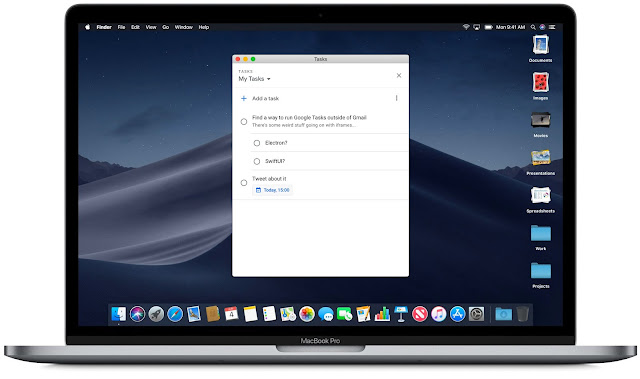The width and height of the screenshot is (640, 379).
Task: Open Notification Center list icon
Action: pos(552,27)
